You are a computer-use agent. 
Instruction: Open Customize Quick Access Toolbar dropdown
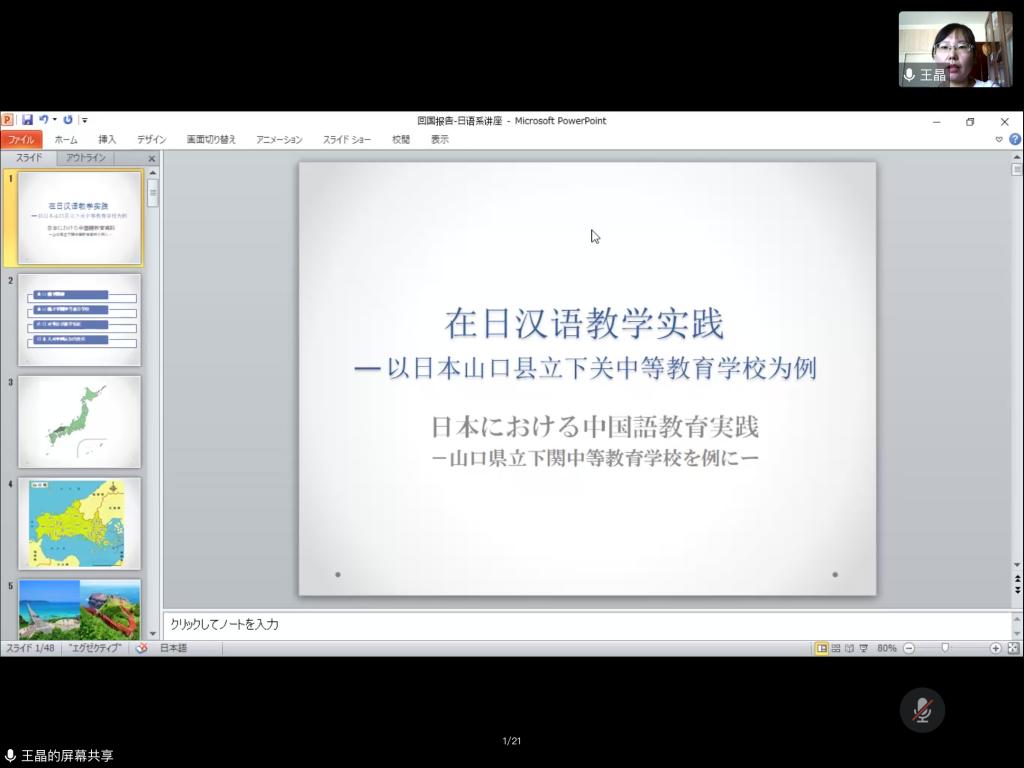[x=85, y=121]
